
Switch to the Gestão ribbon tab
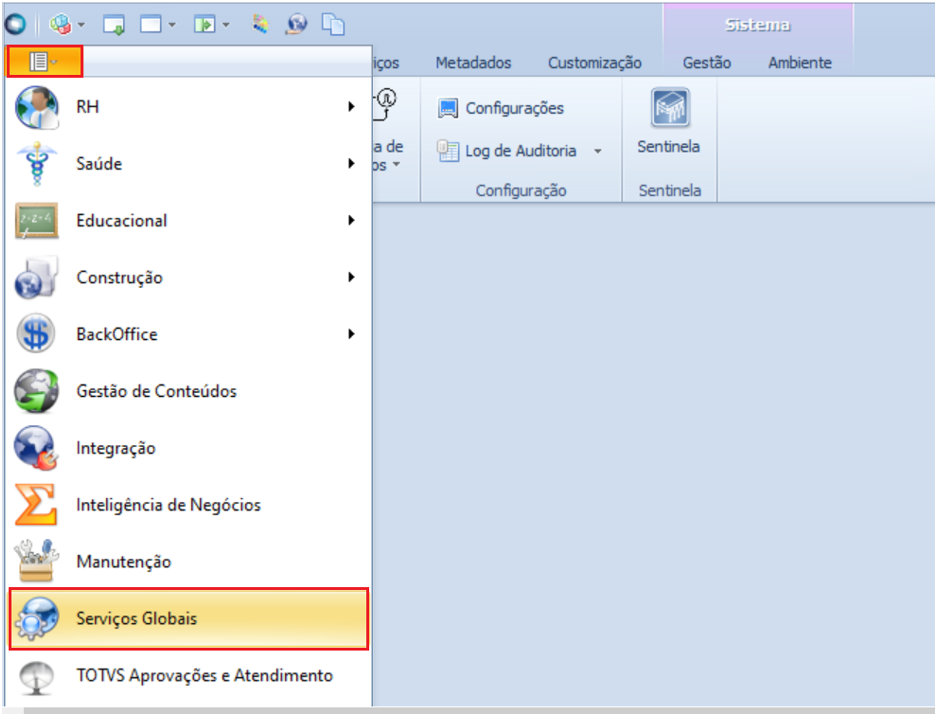(707, 63)
